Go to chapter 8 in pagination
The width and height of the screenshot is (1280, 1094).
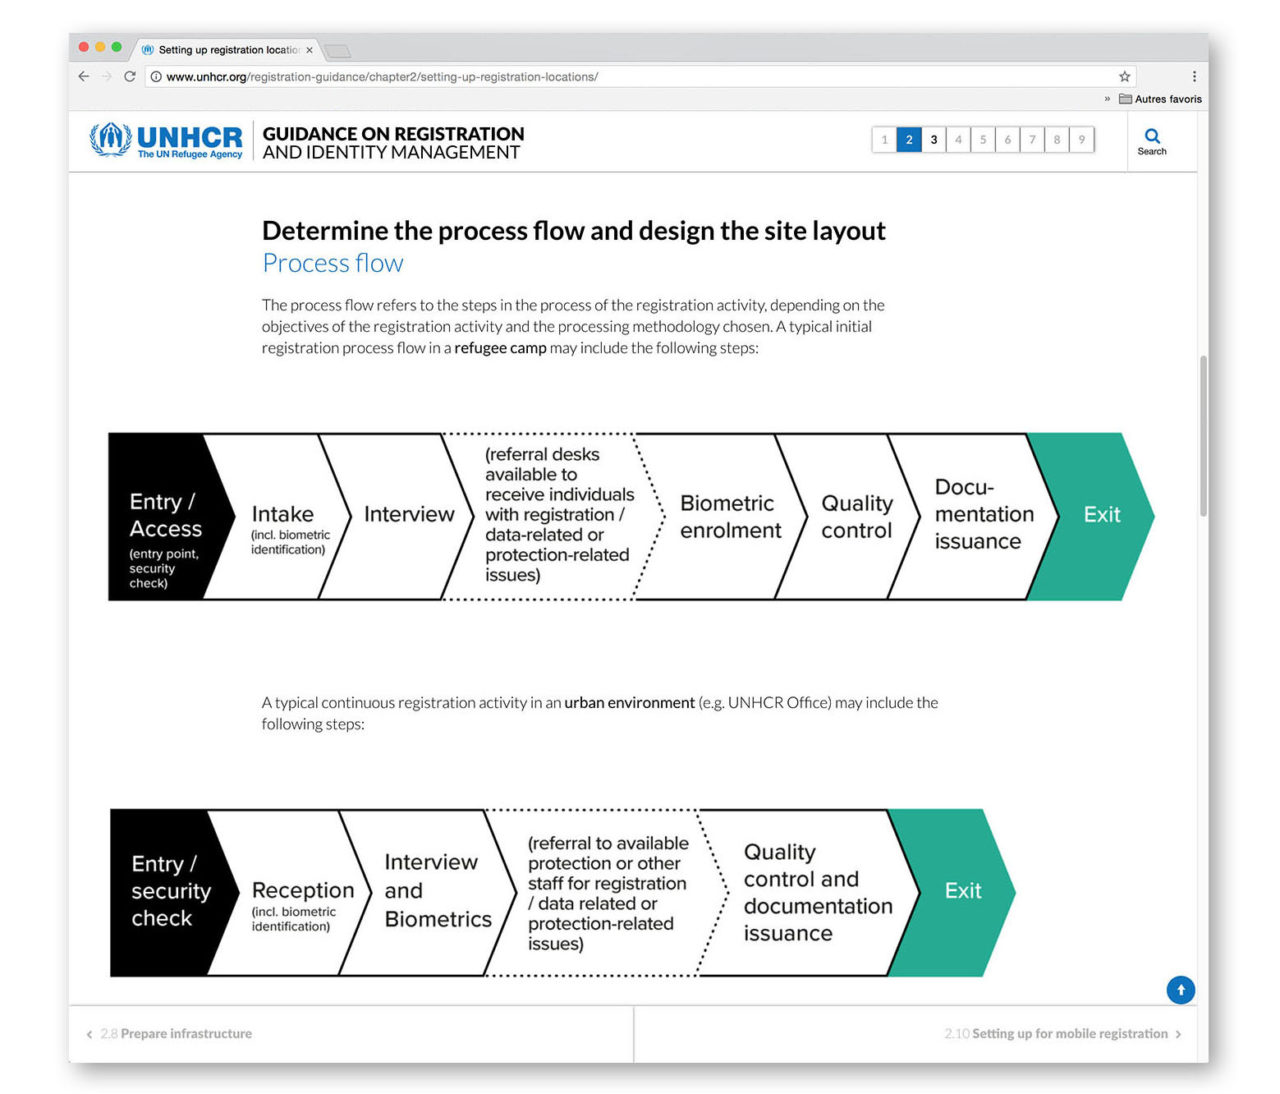click(1057, 140)
